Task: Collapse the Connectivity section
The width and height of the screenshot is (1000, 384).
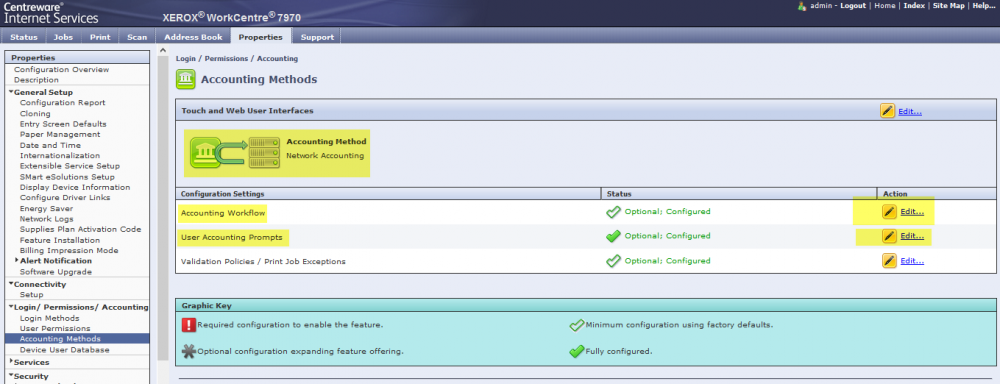Action: pyautogui.click(x=11, y=284)
